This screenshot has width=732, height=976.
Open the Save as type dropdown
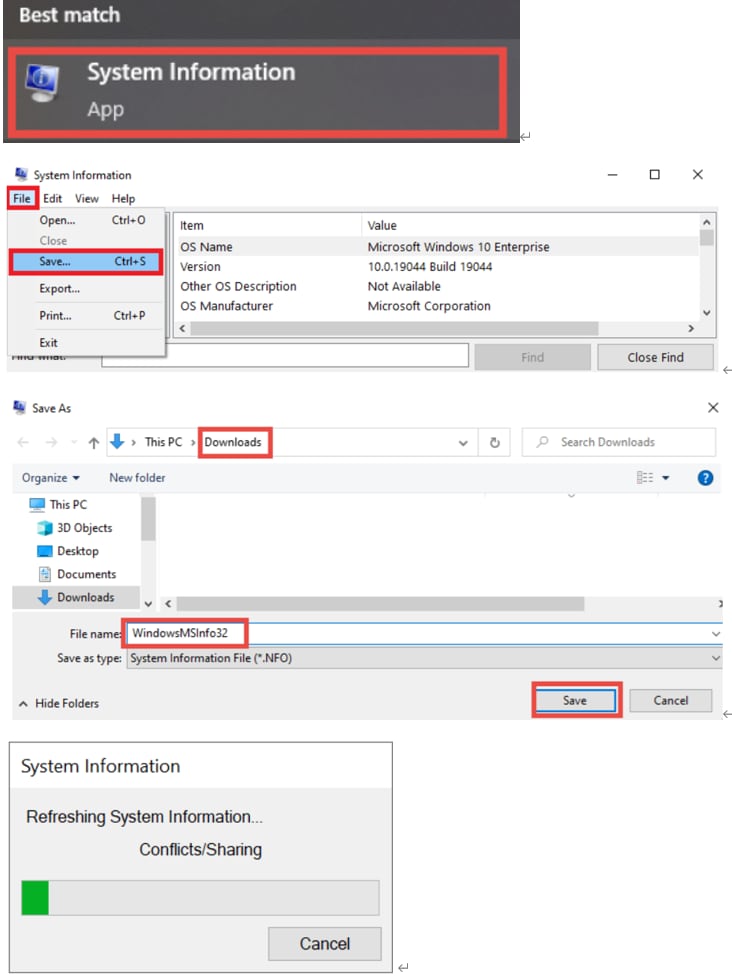(425, 658)
